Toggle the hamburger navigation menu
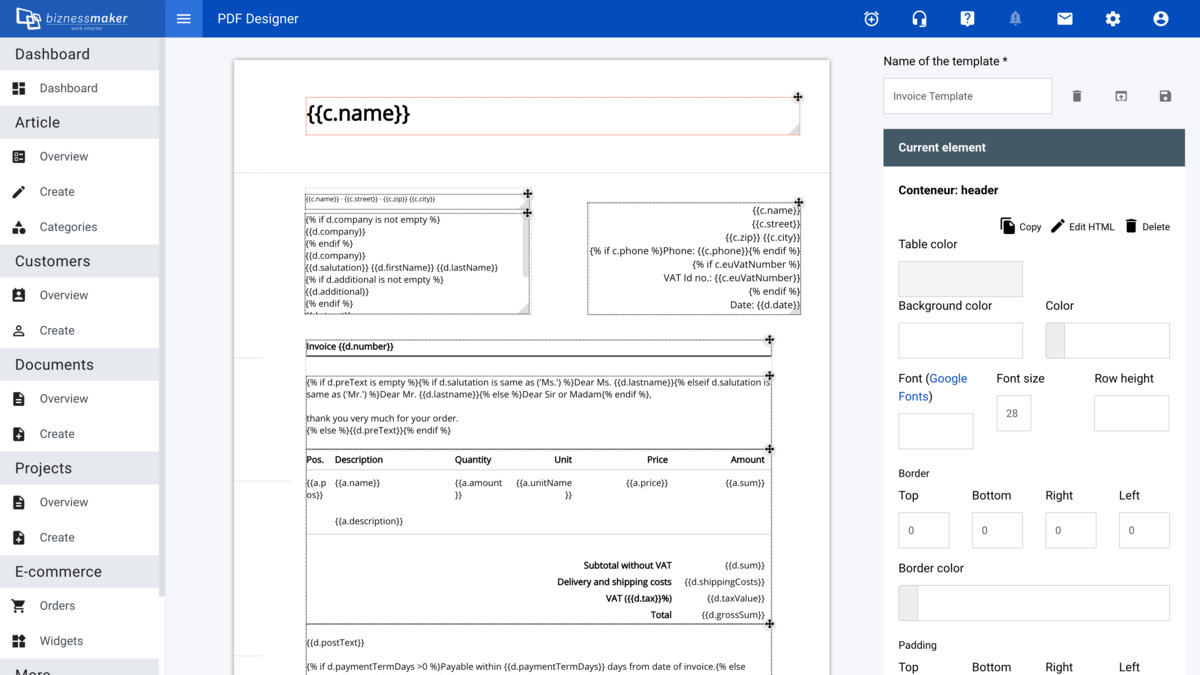Viewport: 1200px width, 675px height. pos(183,19)
